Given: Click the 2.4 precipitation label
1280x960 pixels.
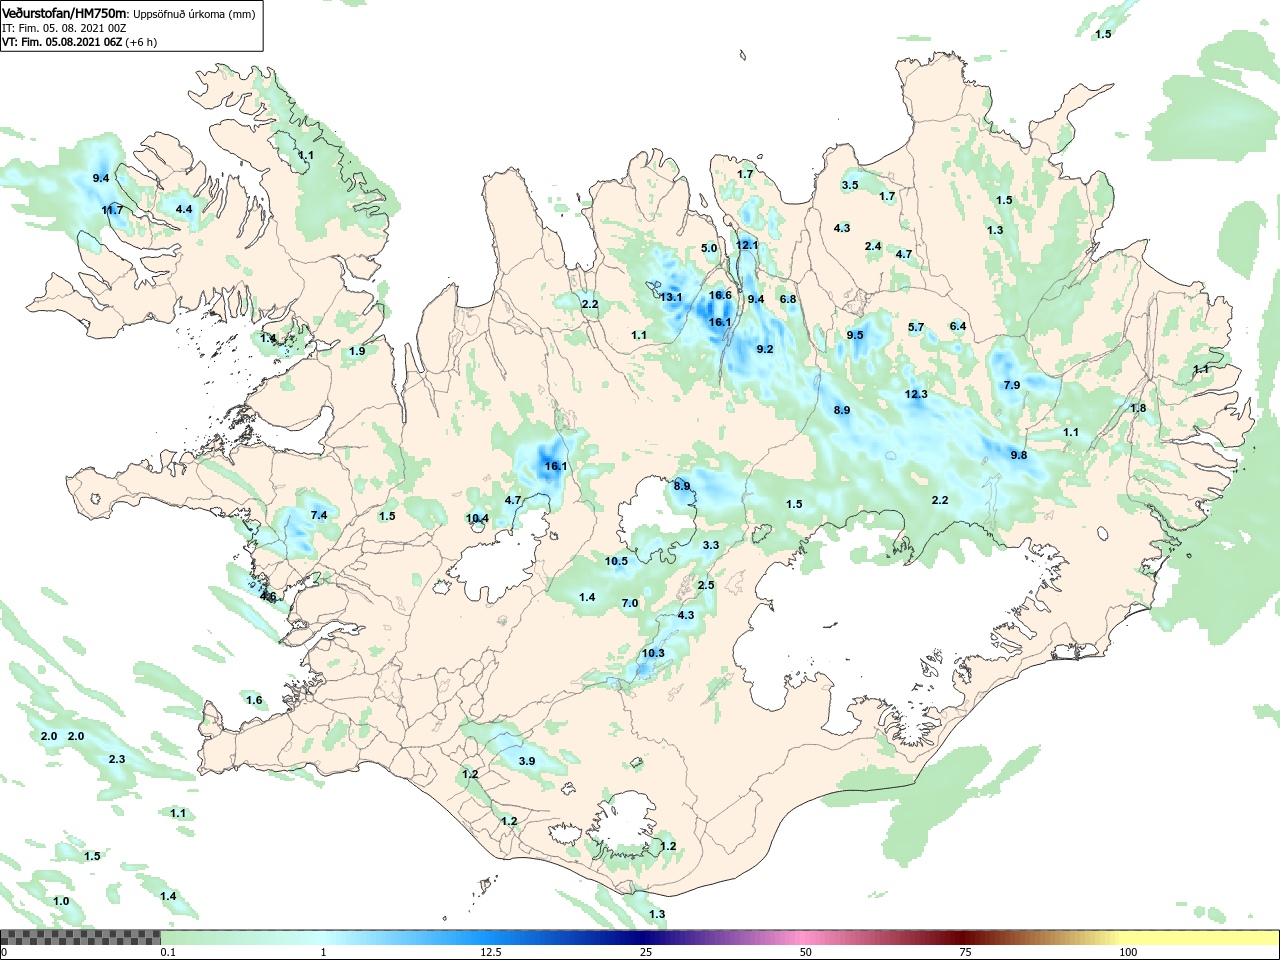Looking at the screenshot, I should pos(873,246).
